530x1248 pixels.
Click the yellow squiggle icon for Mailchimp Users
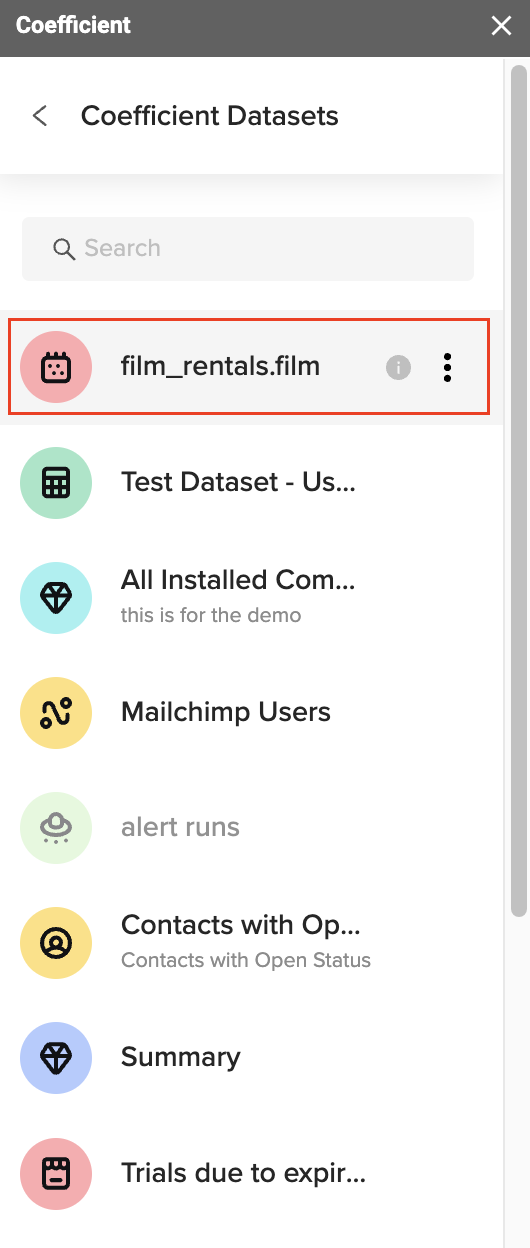pyautogui.click(x=56, y=713)
